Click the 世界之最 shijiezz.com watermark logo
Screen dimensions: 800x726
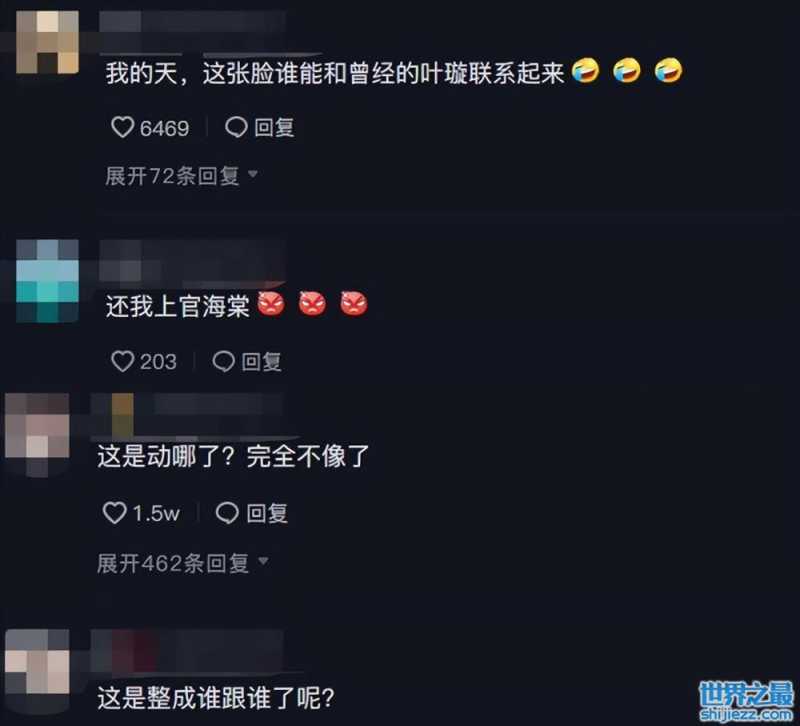746,702
